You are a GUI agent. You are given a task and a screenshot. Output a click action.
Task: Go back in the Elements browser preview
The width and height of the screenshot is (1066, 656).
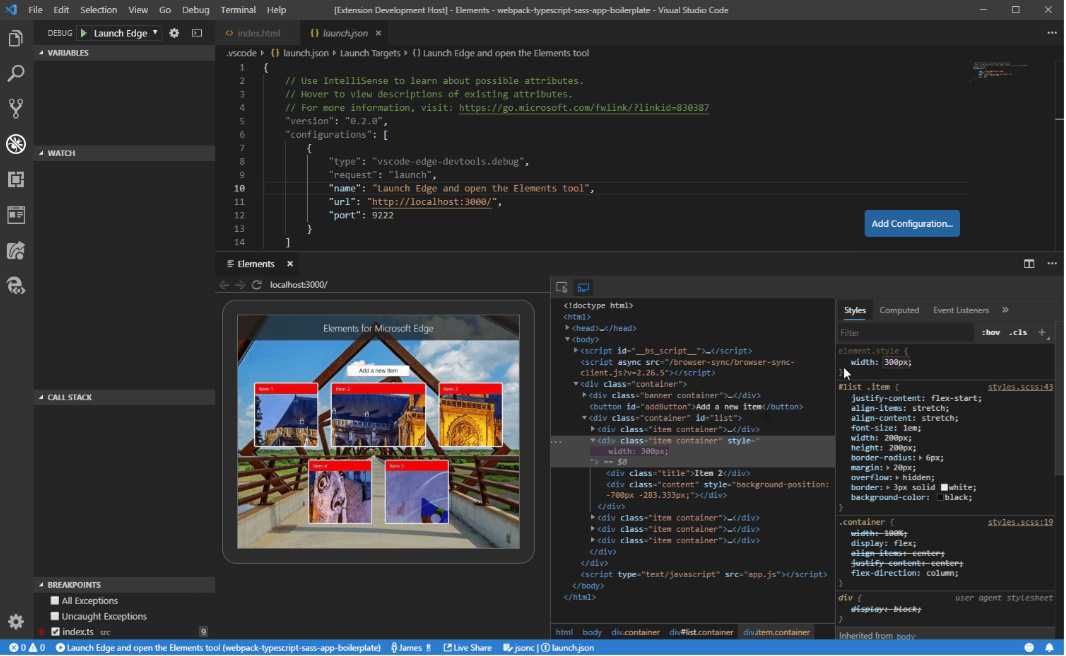[224, 285]
